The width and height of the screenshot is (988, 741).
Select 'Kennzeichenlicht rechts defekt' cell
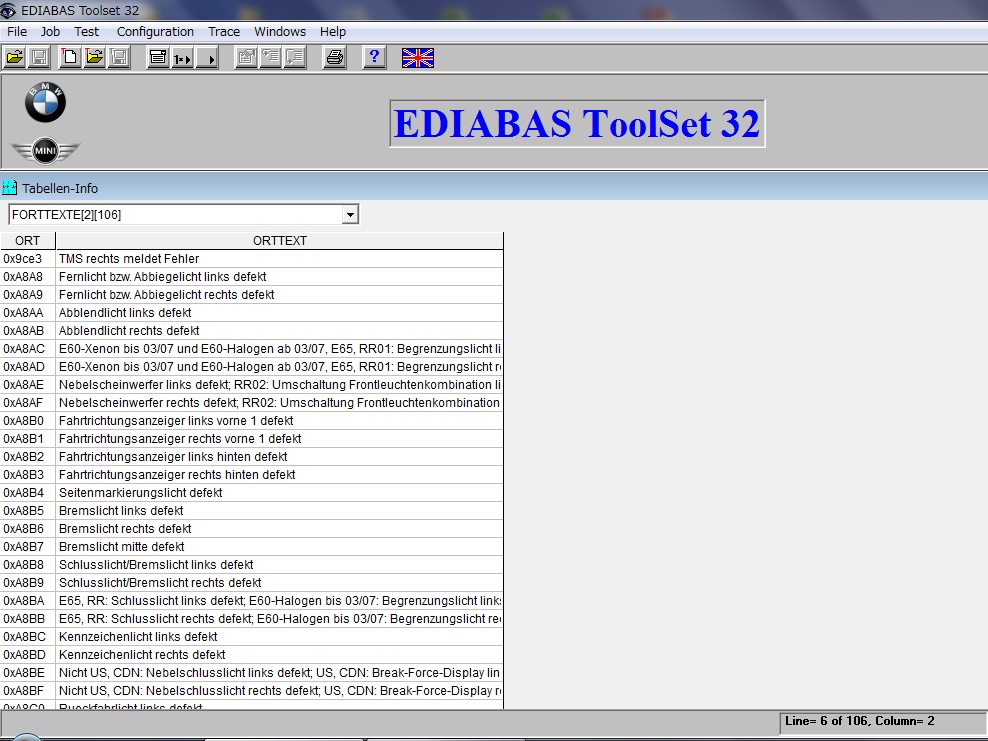[x=280, y=655]
